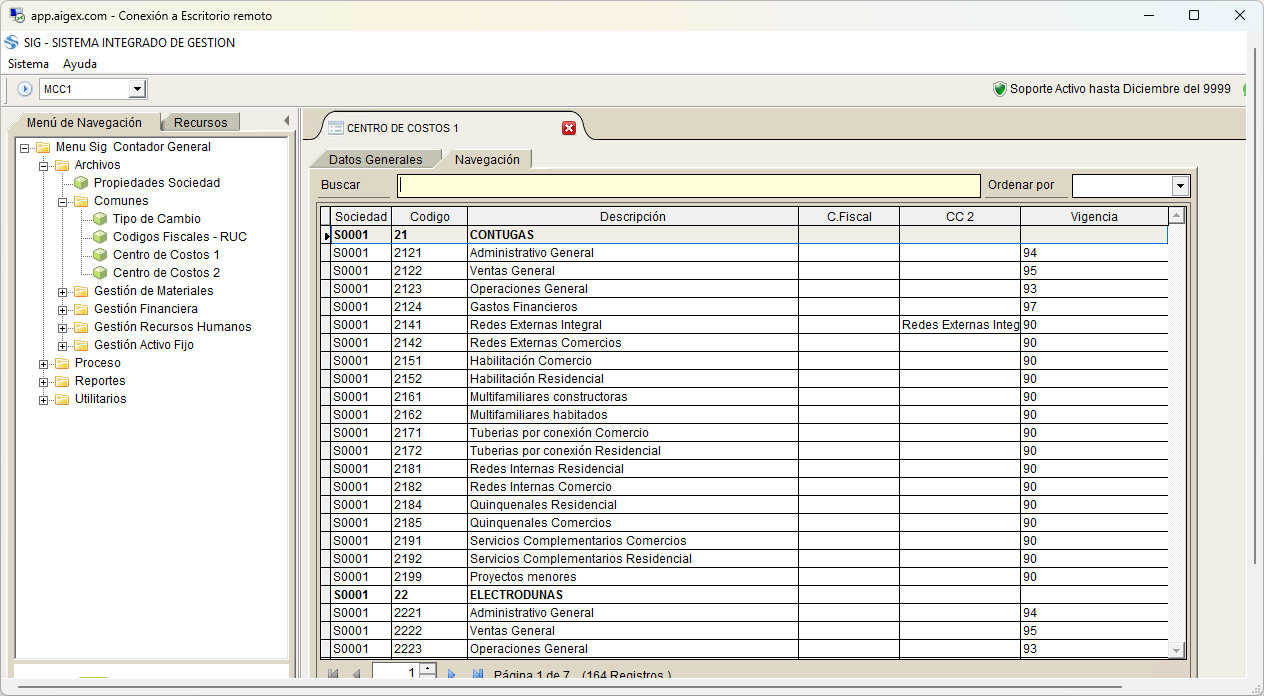Increase page number with the spinner
Viewport: 1264px width, 696px height.
pos(428,667)
